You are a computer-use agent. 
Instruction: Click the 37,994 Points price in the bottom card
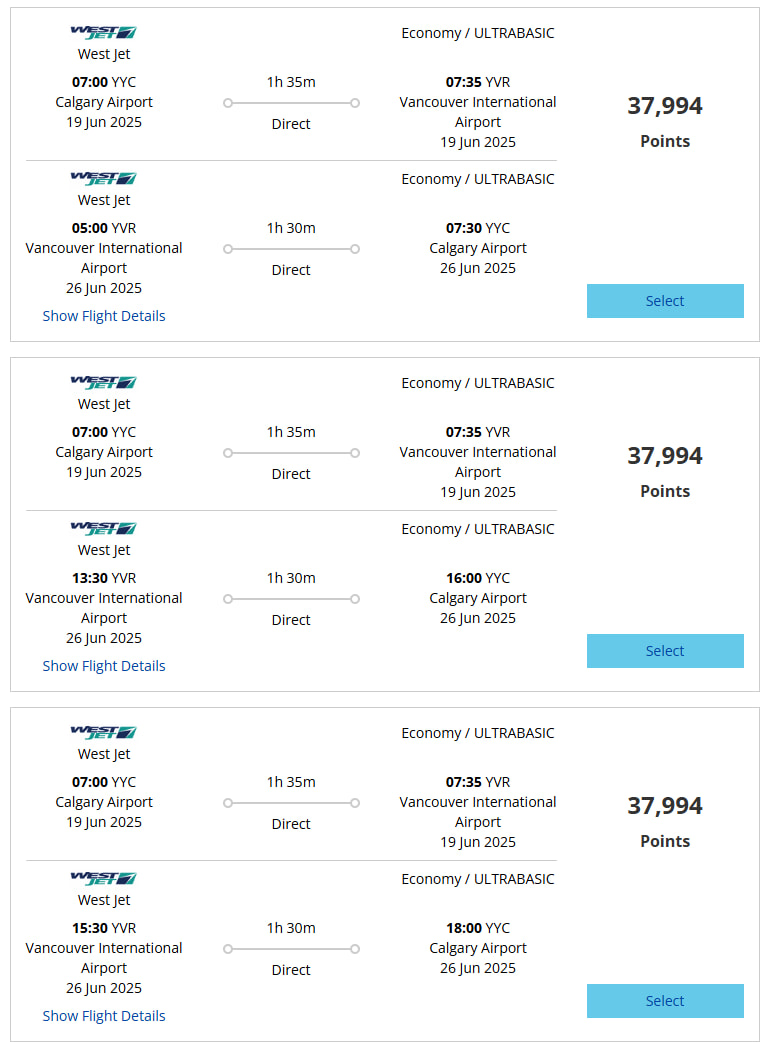pos(665,806)
